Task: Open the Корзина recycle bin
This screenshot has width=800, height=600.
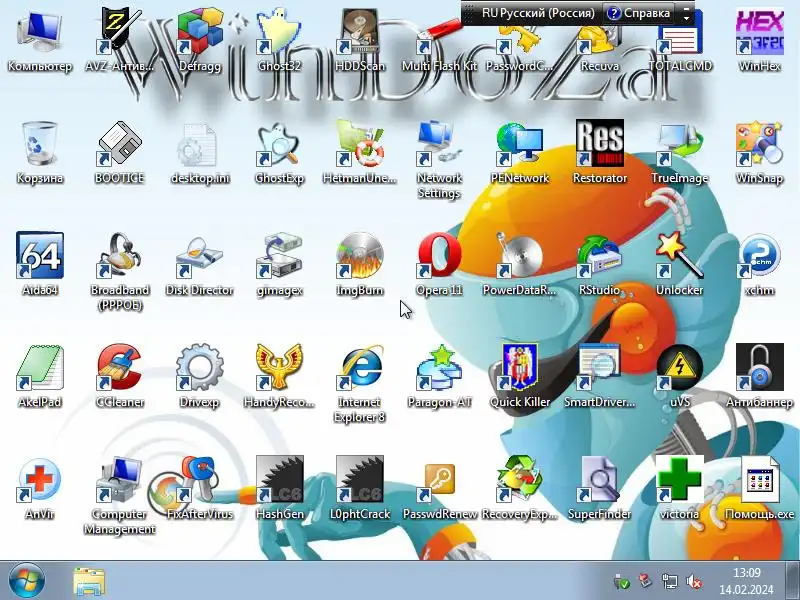Action: [x=40, y=153]
